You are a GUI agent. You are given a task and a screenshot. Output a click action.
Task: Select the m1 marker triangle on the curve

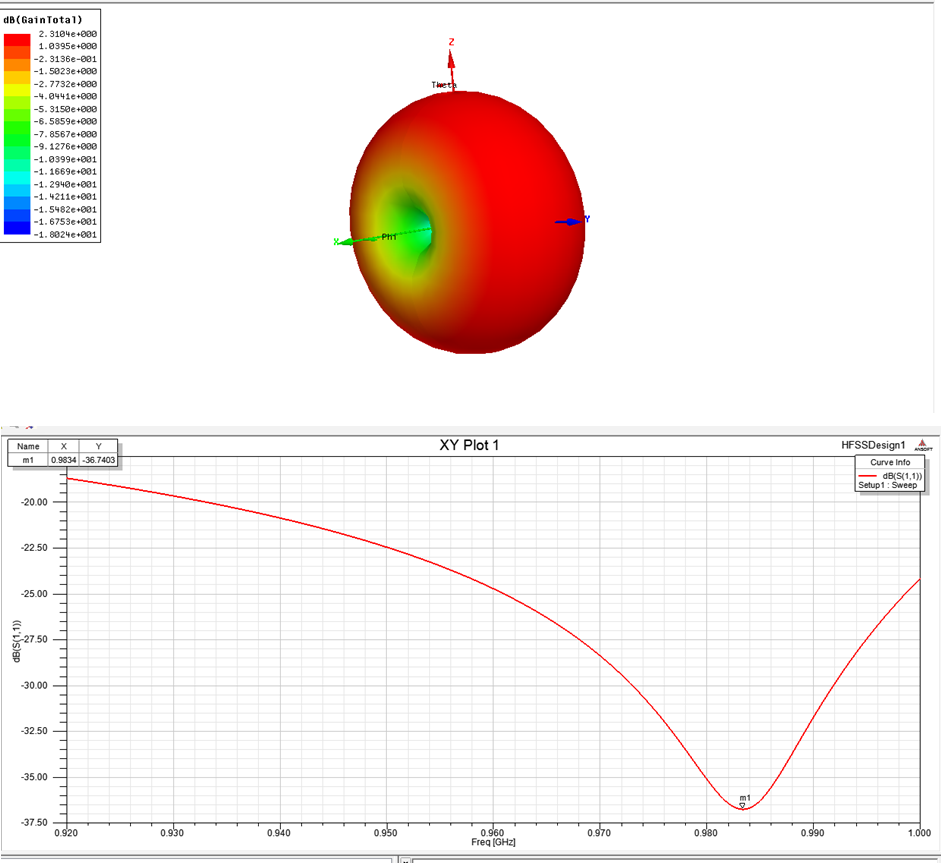pyautogui.click(x=742, y=805)
